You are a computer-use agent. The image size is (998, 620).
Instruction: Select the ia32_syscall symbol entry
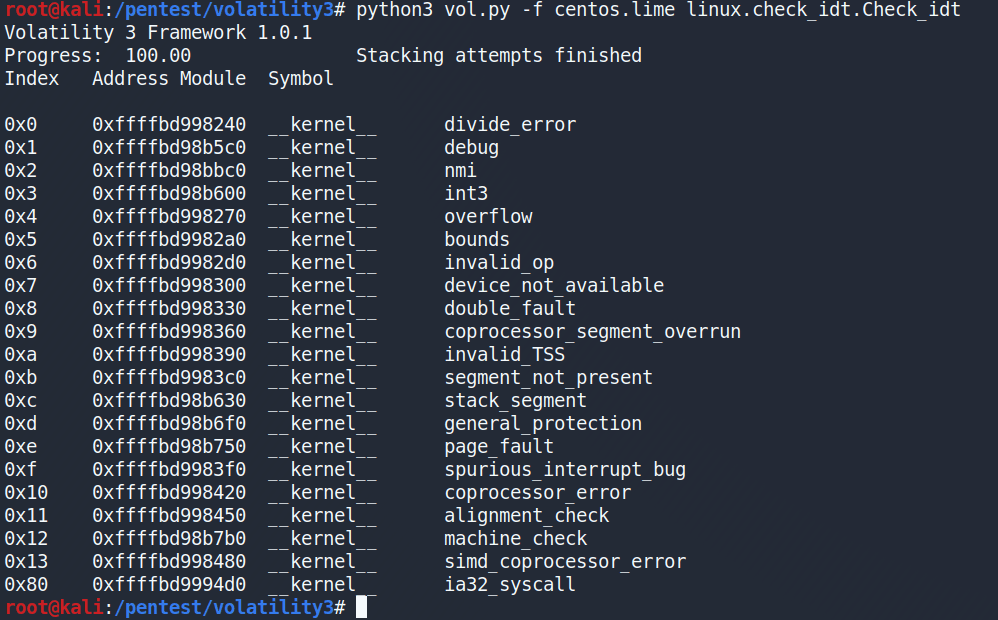pyautogui.click(x=510, y=585)
